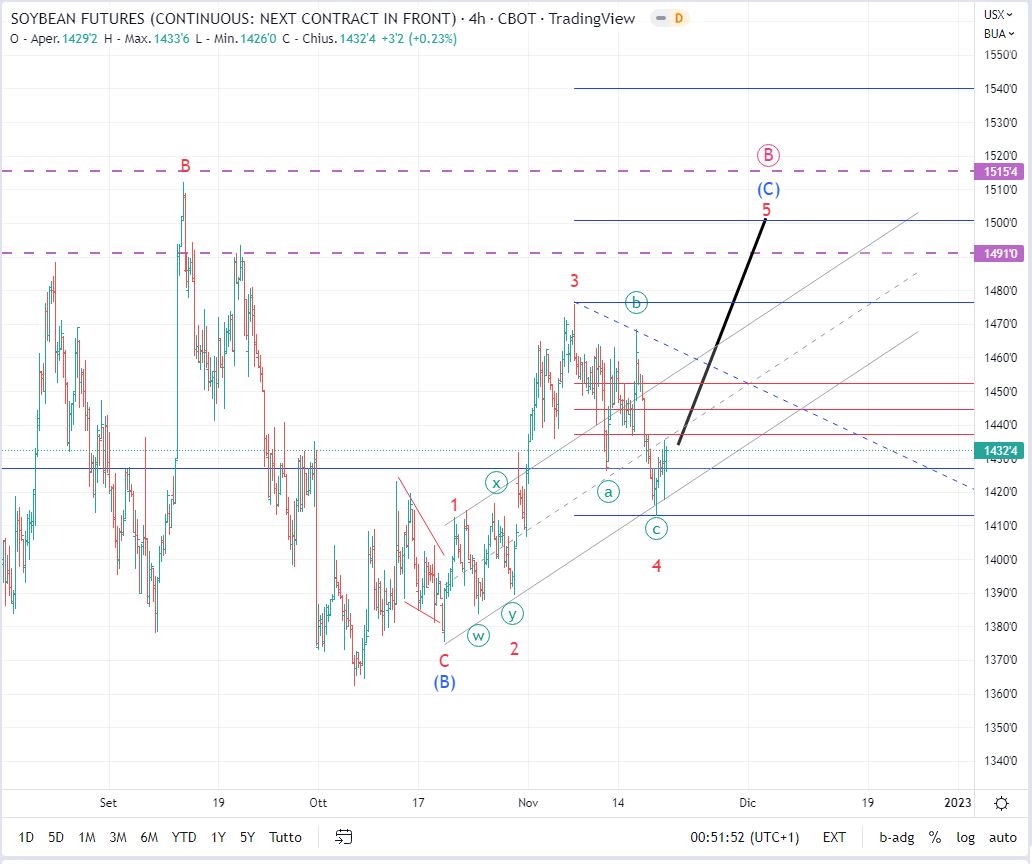Switch to 1M time range
The height and width of the screenshot is (864, 1032).
(x=87, y=837)
